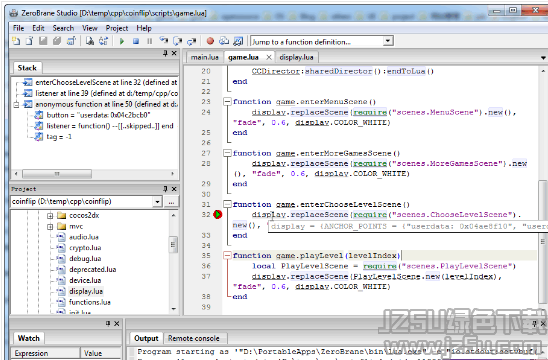
Task: Open the find and replace icon
Action: click(103, 41)
